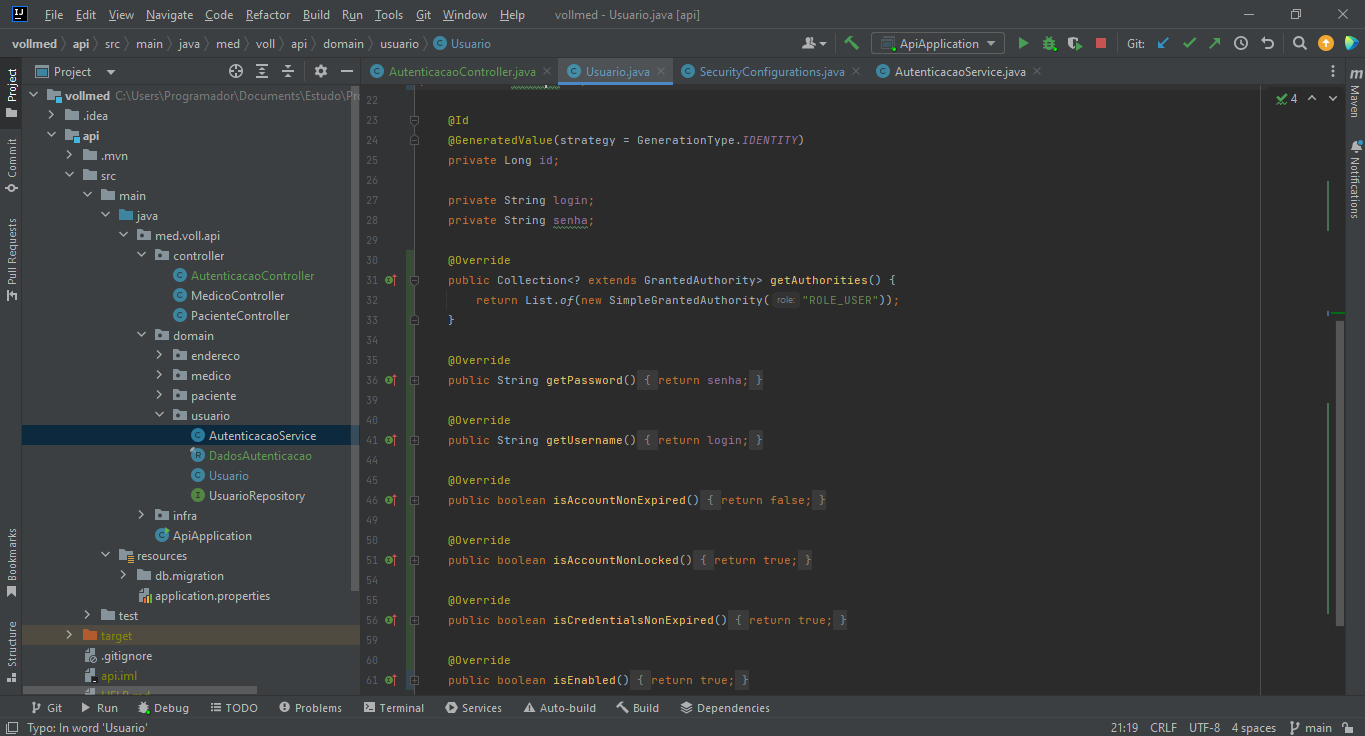Screen dimensions: 1365x736
Task: Open ApiApplication run configuration dropdown
Action: (937, 43)
